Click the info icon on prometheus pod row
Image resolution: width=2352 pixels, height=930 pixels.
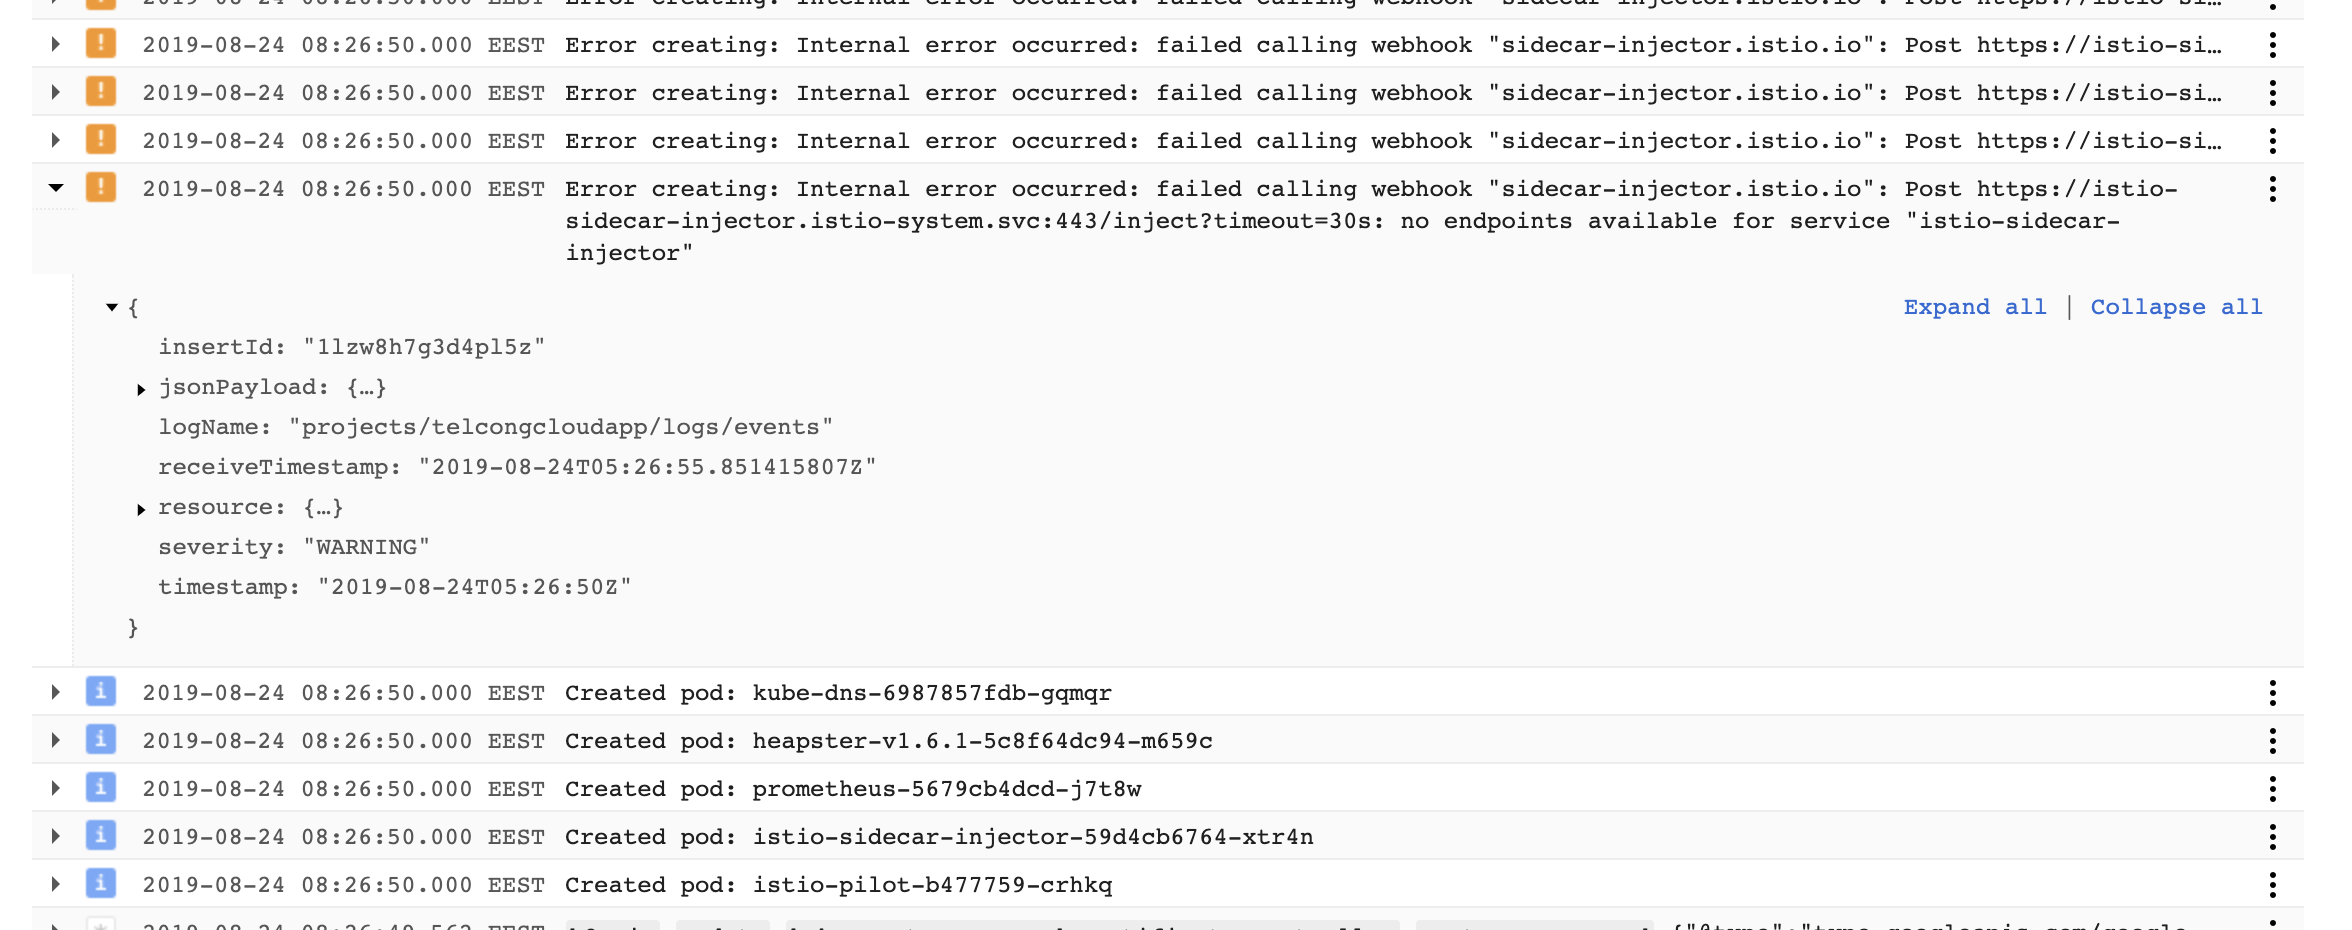tap(100, 788)
